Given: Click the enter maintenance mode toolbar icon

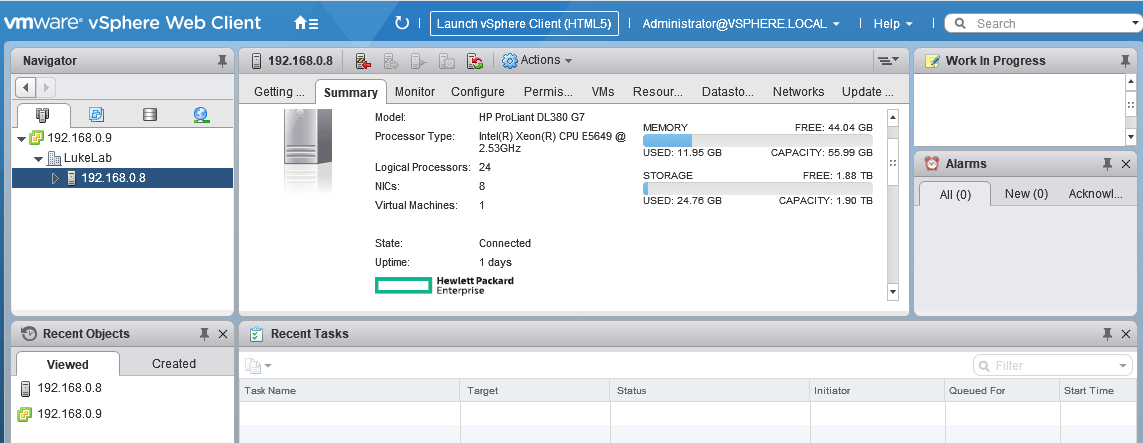Looking at the screenshot, I should [x=362, y=61].
